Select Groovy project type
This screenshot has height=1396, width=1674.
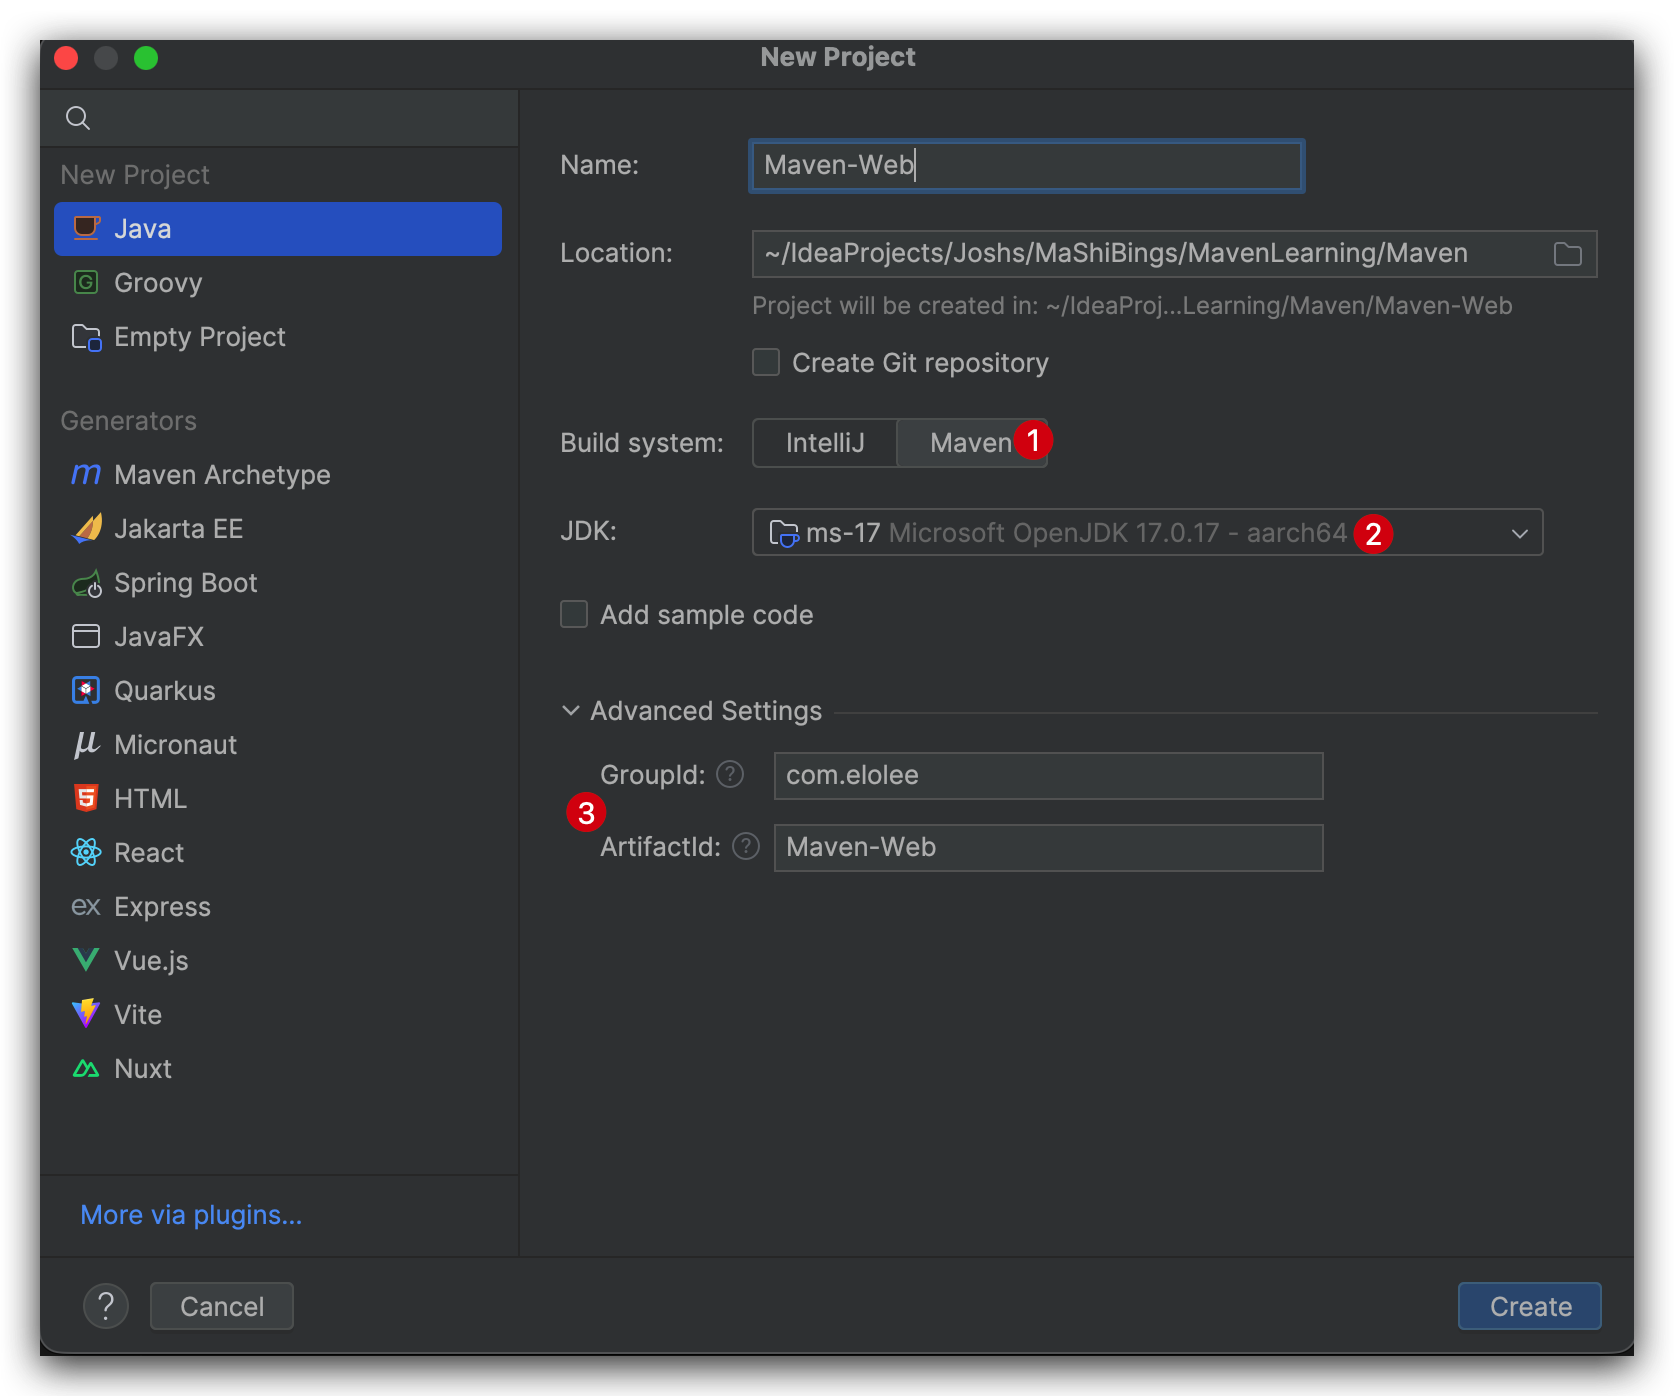tap(278, 283)
